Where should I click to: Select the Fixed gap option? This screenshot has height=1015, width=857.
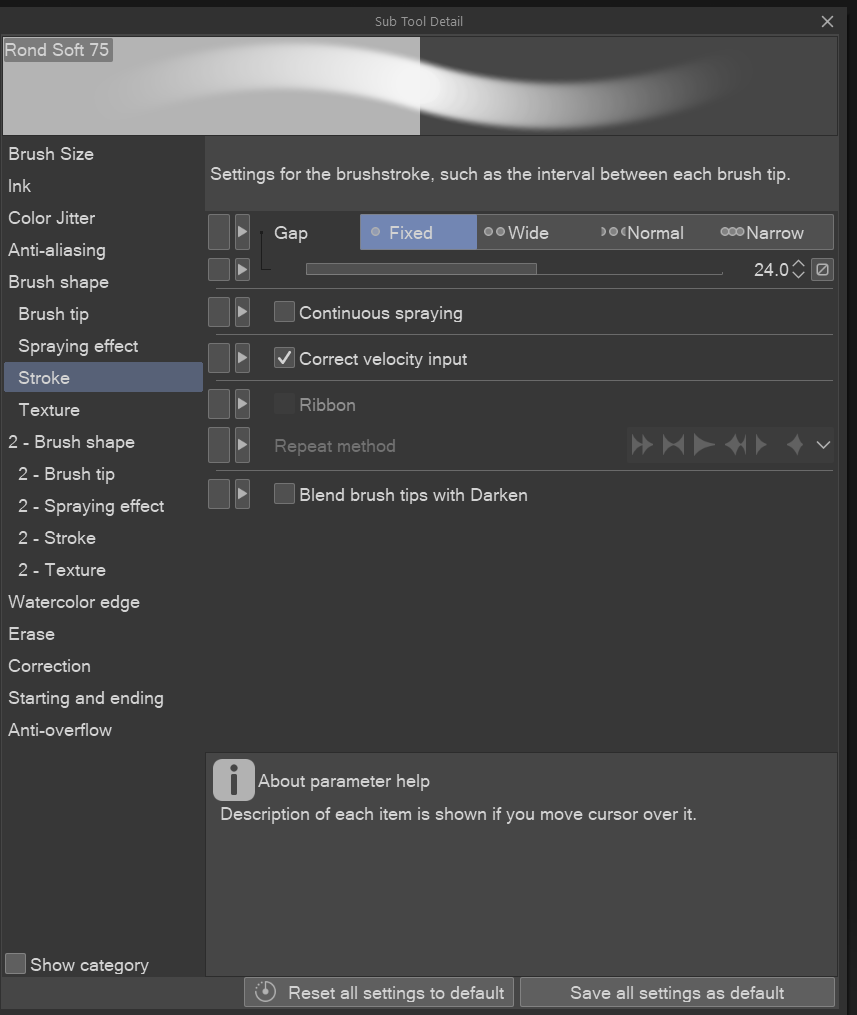coord(418,232)
